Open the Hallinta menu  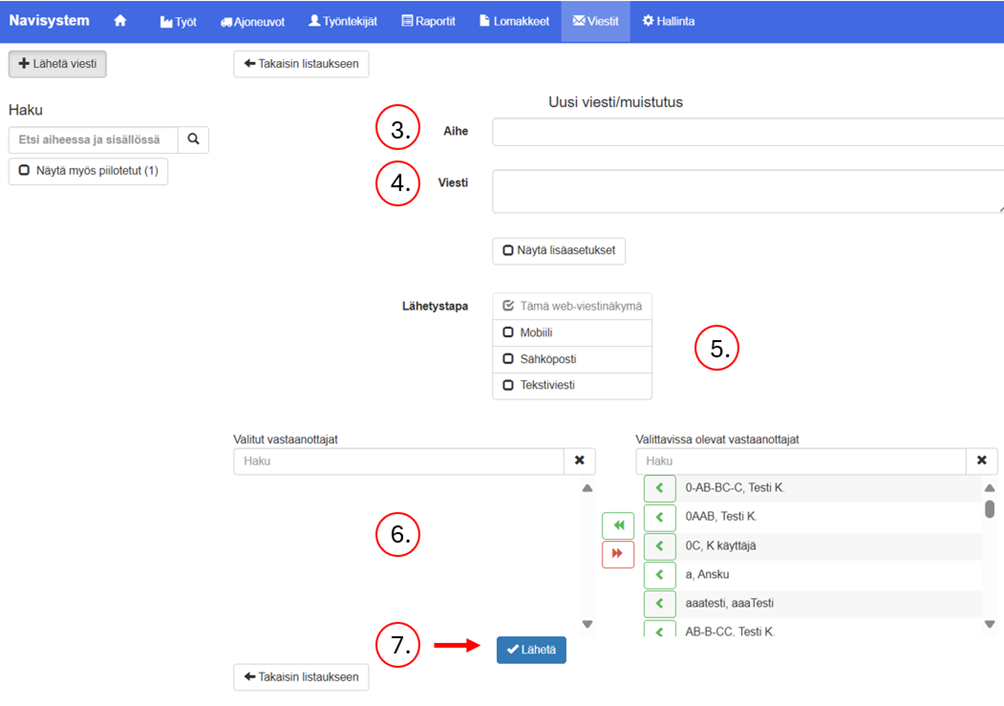point(668,21)
